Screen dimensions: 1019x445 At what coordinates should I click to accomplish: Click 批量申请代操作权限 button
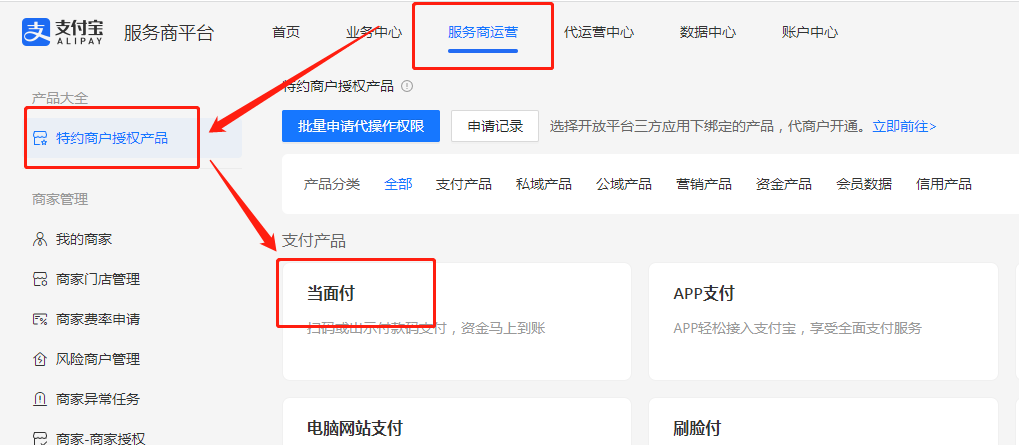(x=361, y=126)
